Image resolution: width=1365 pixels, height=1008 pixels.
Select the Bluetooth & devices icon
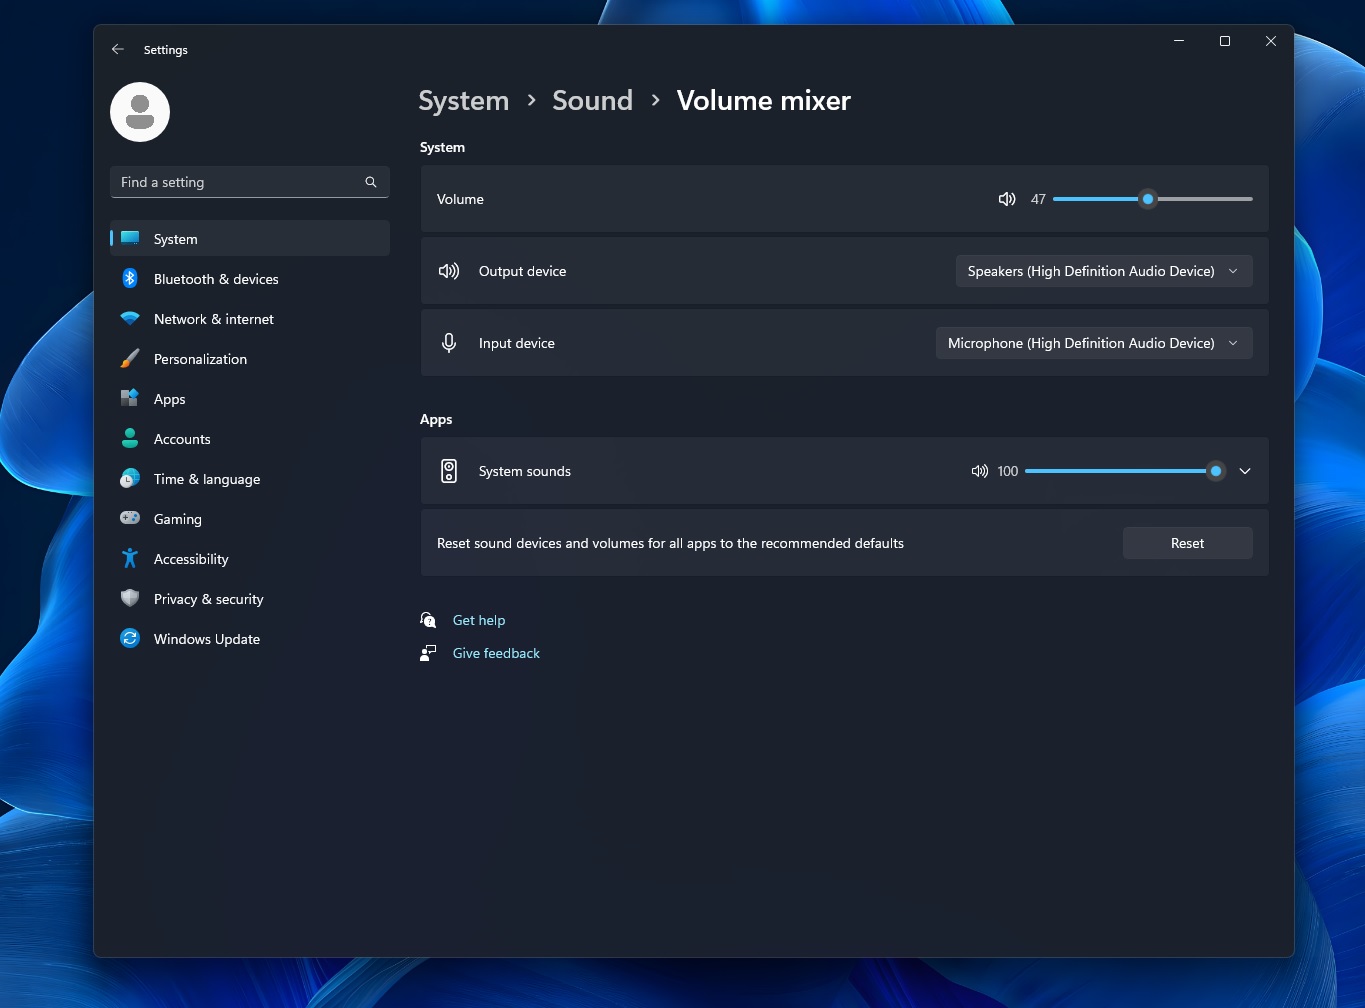pos(130,278)
